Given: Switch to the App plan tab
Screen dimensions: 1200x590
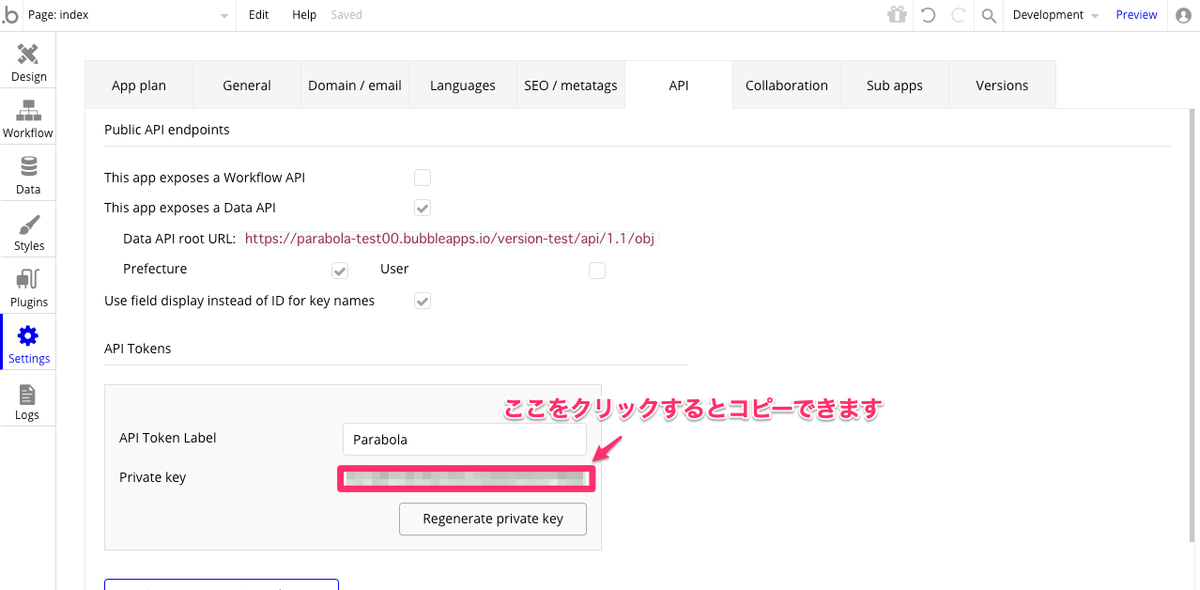Looking at the screenshot, I should pos(139,86).
